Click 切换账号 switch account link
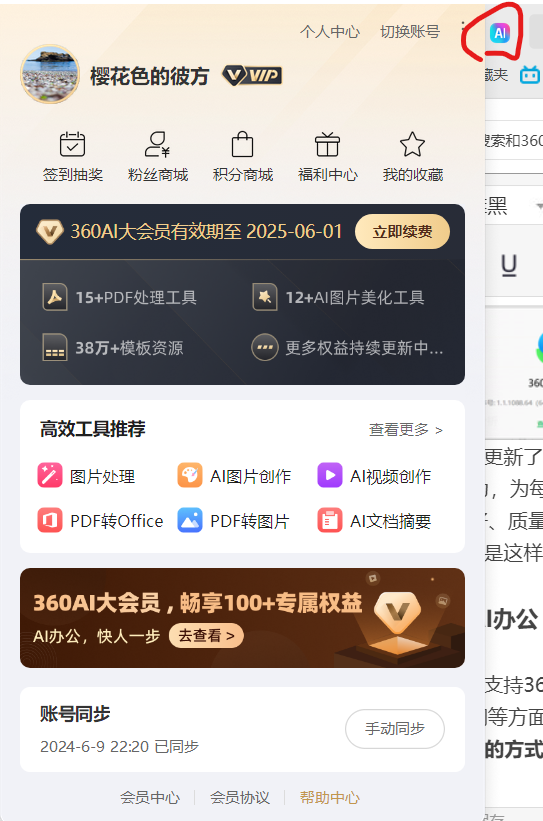The width and height of the screenshot is (543, 821). click(410, 32)
